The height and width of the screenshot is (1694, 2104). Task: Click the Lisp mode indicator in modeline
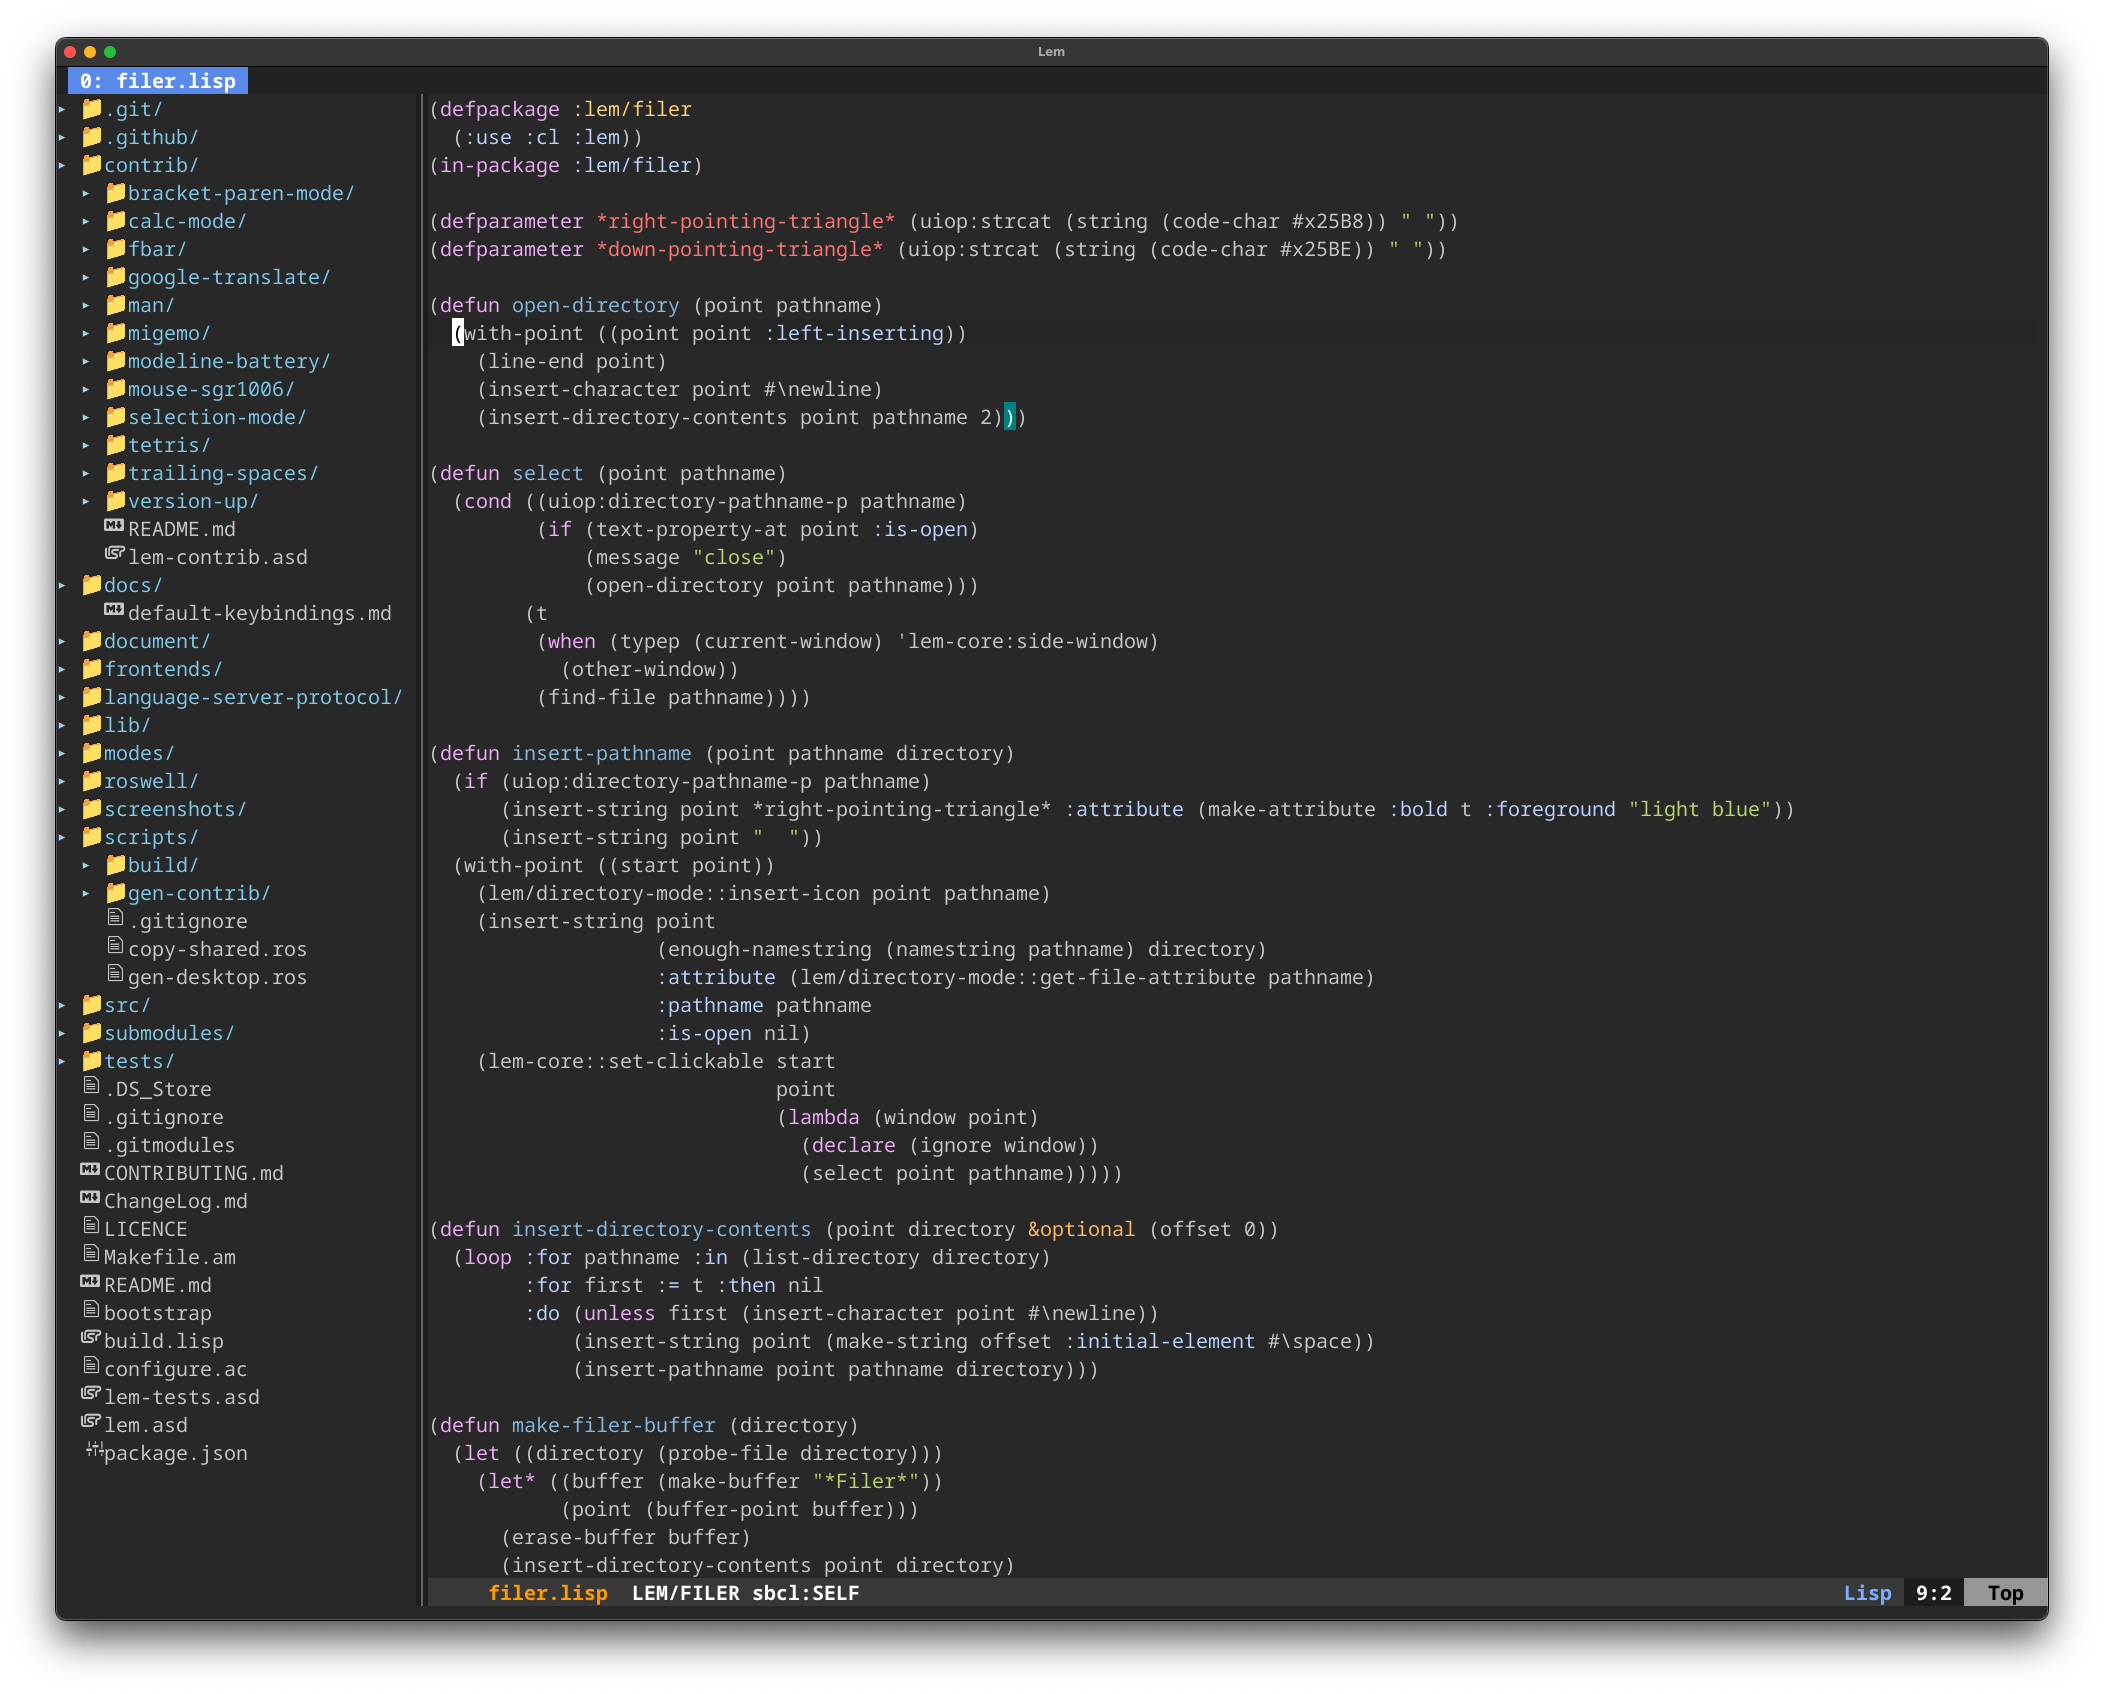point(1867,1593)
